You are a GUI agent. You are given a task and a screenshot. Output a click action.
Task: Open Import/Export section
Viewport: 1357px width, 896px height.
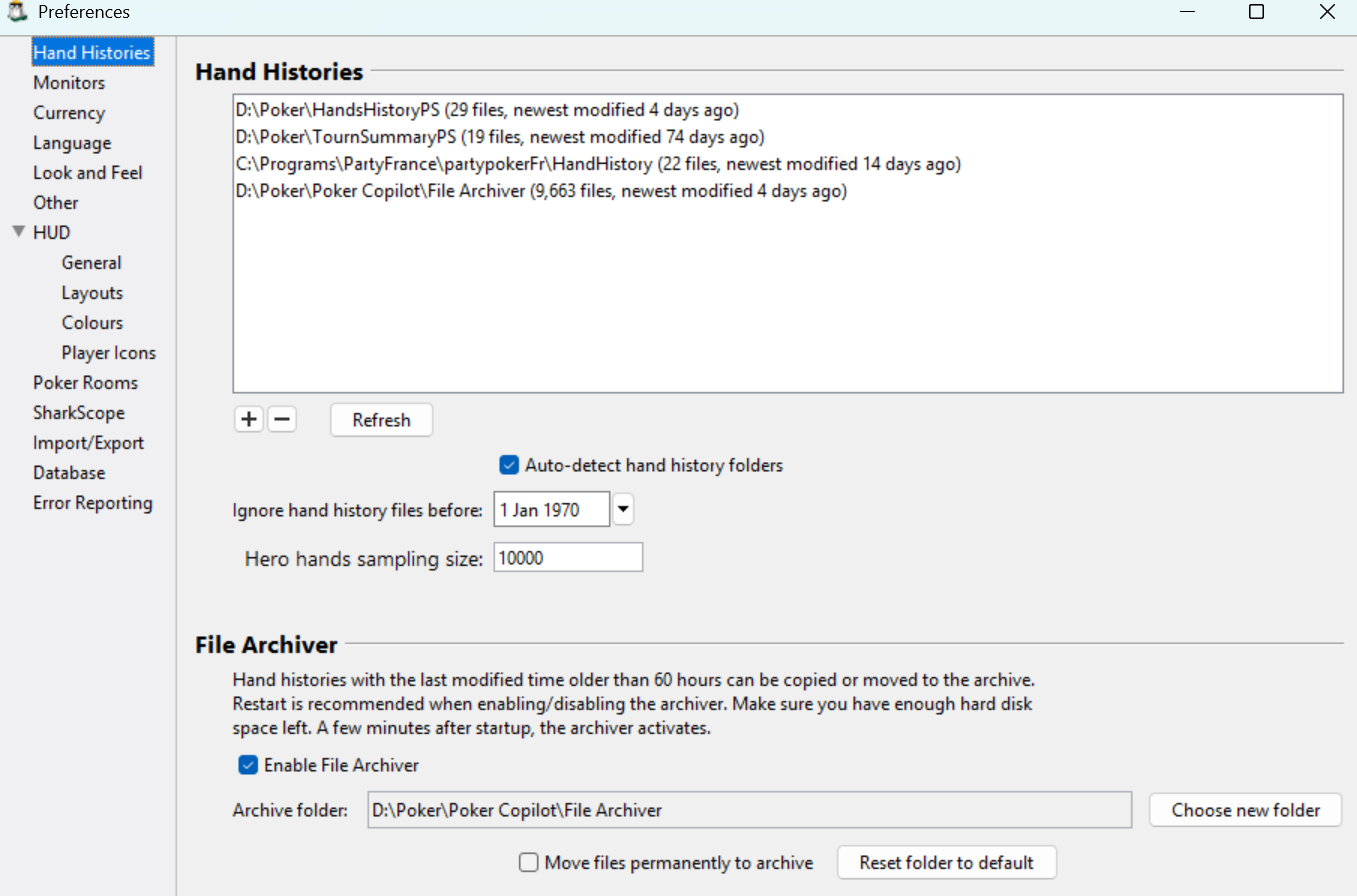(x=89, y=442)
